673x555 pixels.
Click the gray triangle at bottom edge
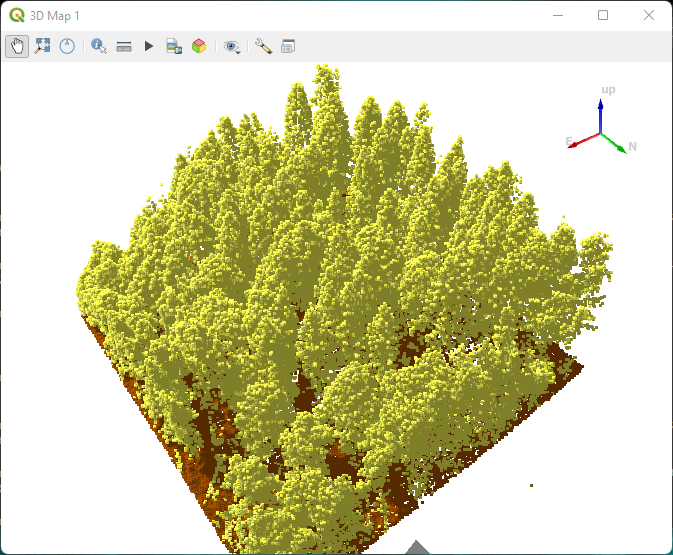[417, 547]
